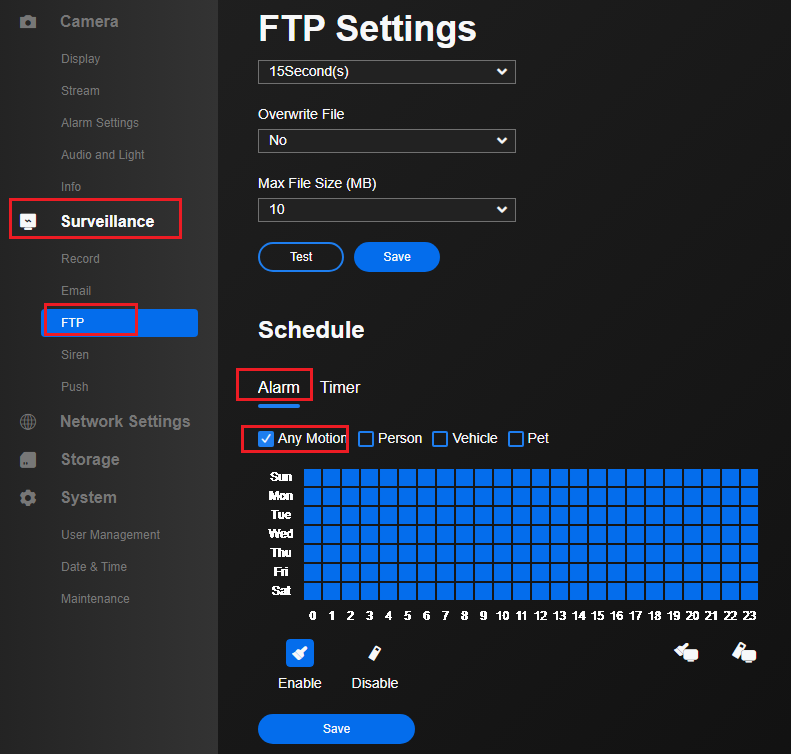Switch to the Timer schedule tab
Viewport: 791px width, 754px height.
[x=340, y=388]
